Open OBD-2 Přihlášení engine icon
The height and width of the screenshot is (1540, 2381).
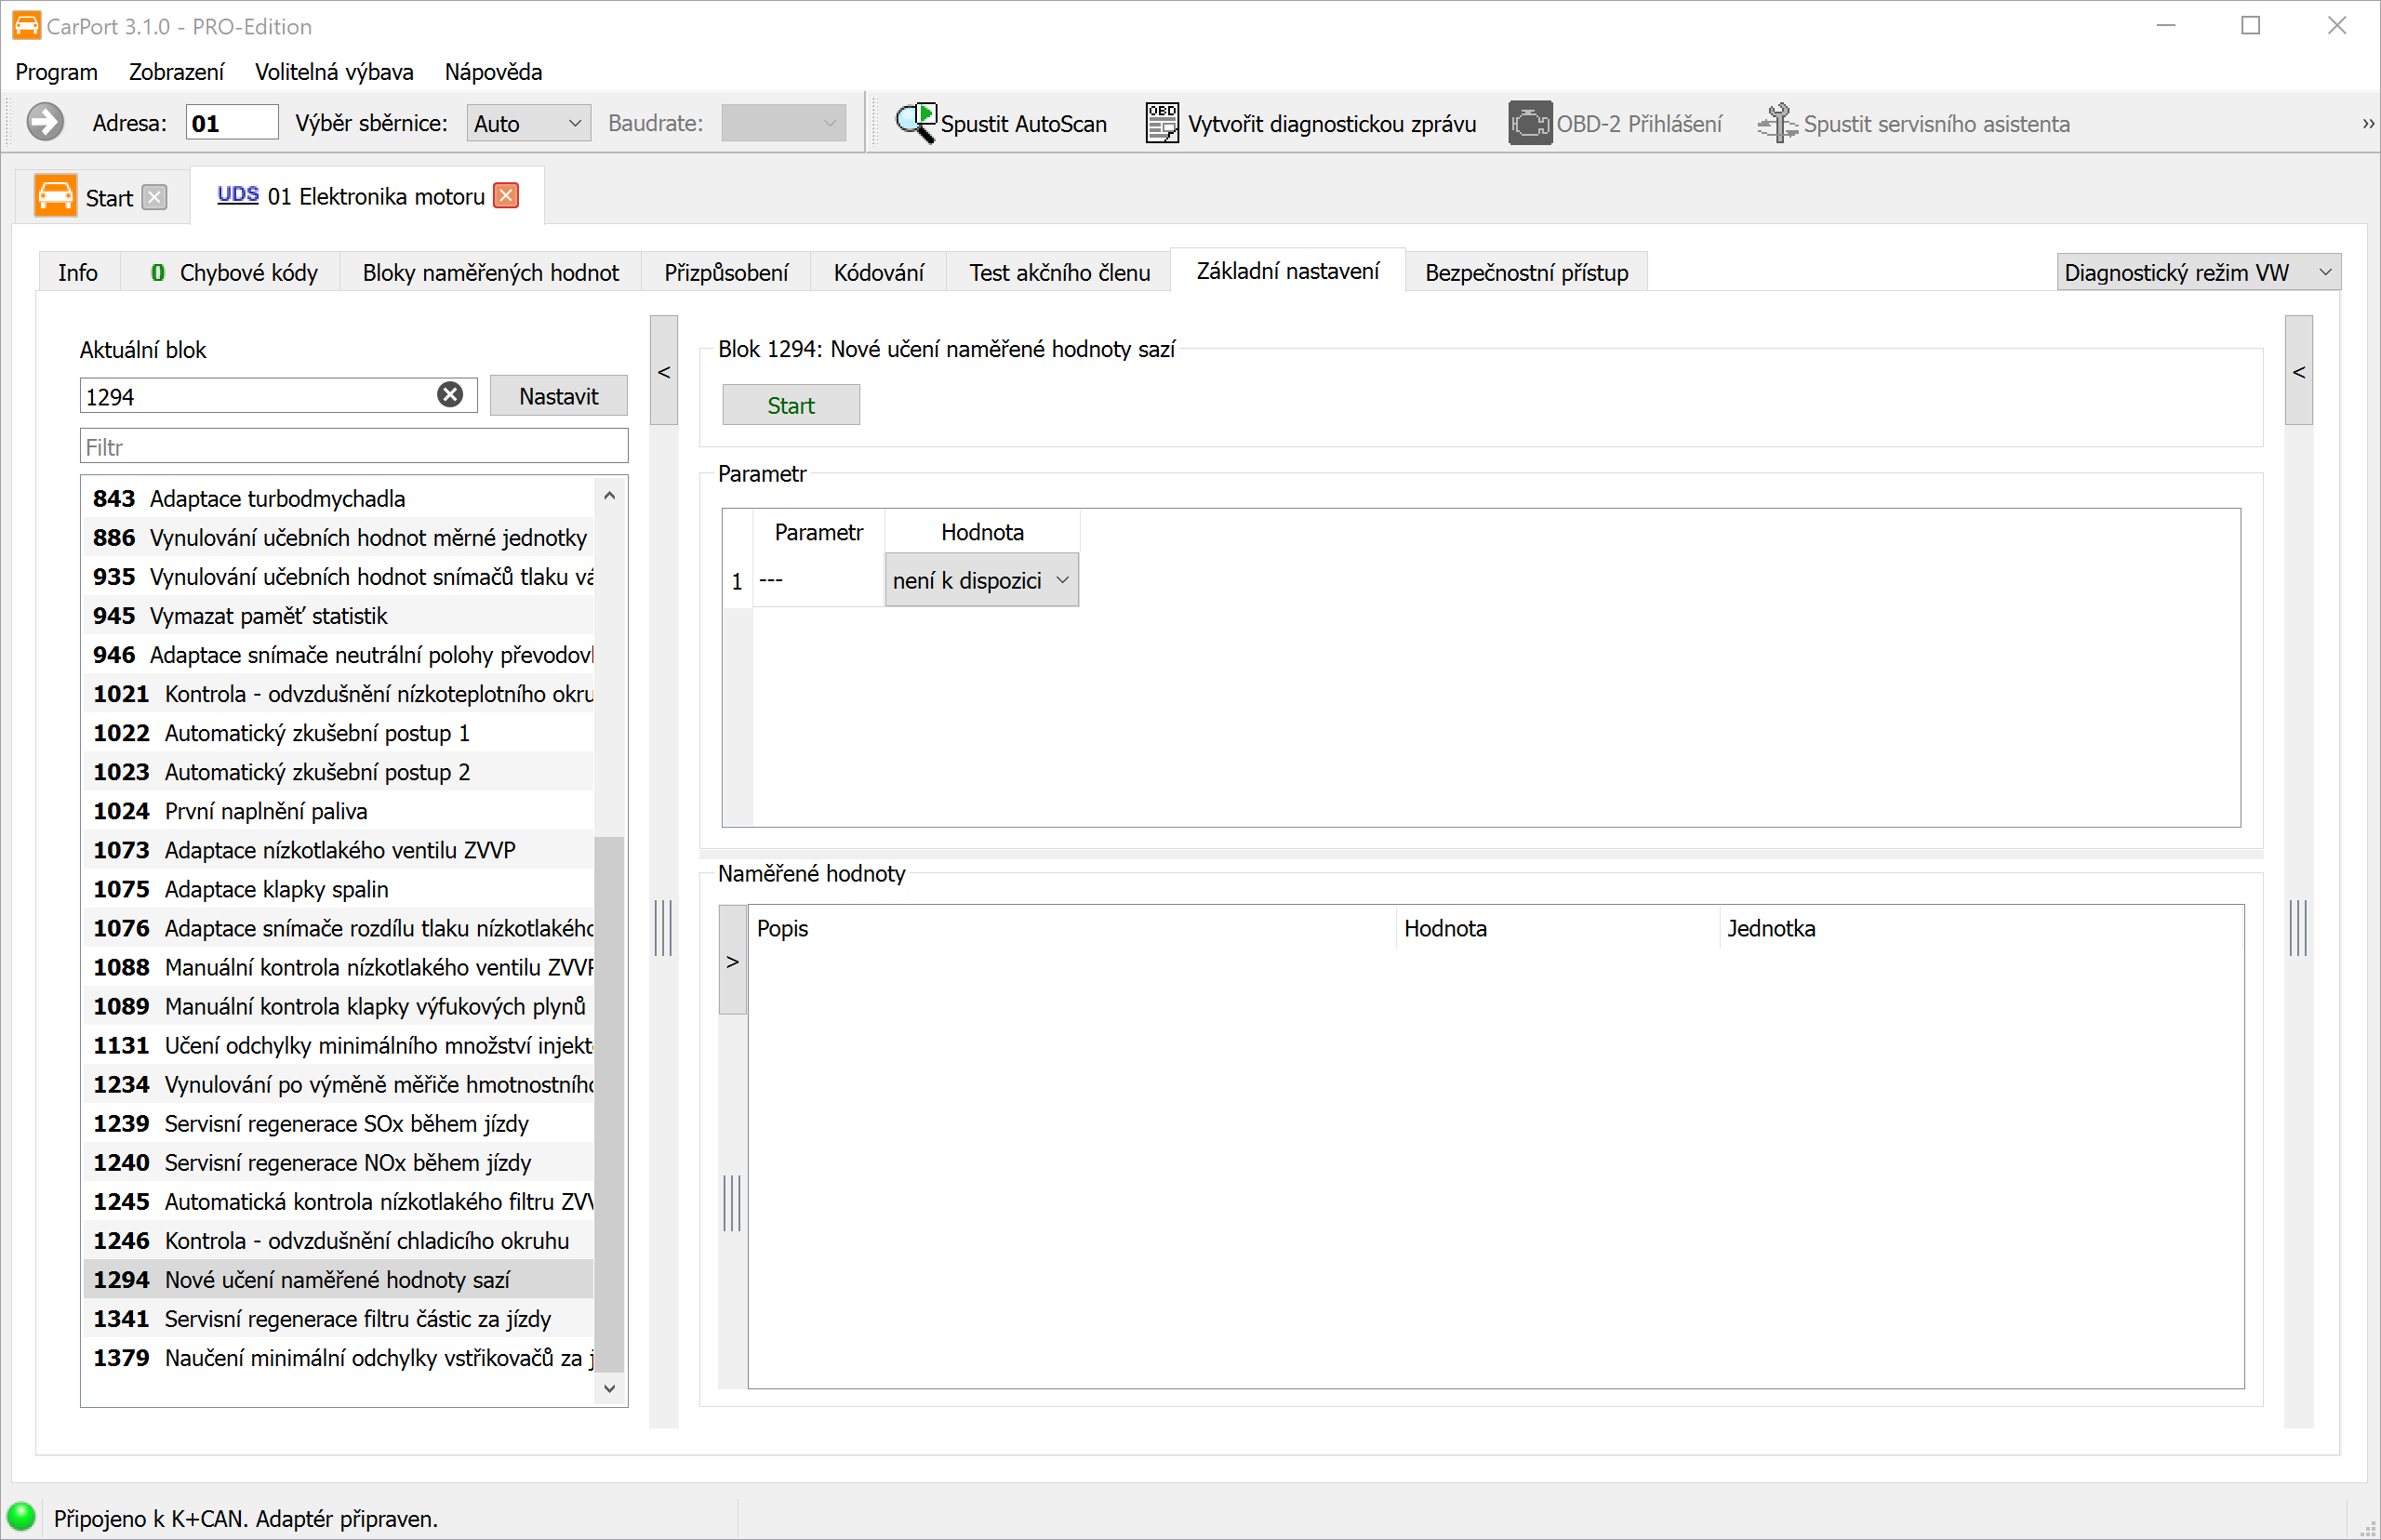[x=1530, y=123]
